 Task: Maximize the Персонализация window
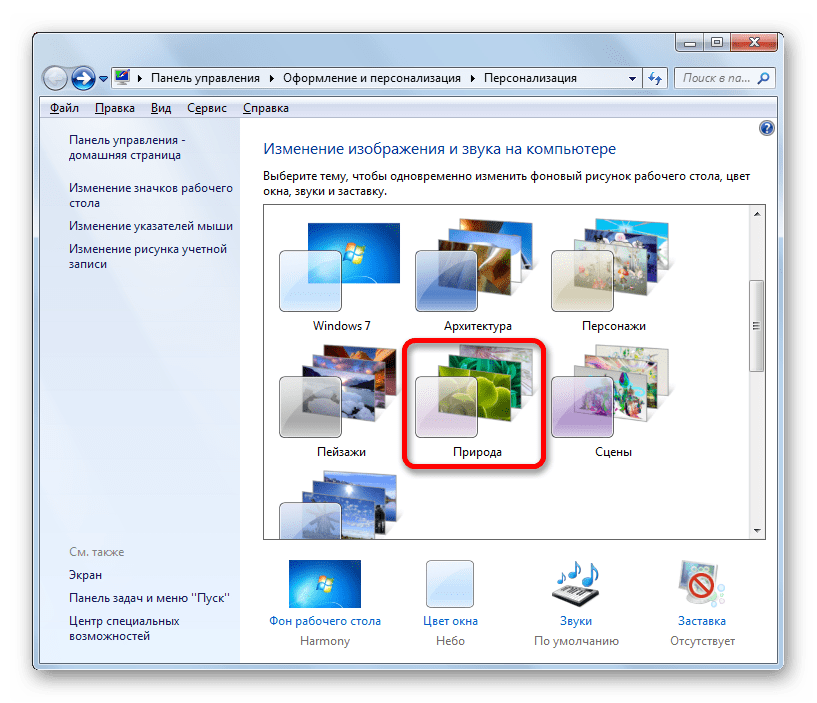(x=717, y=43)
